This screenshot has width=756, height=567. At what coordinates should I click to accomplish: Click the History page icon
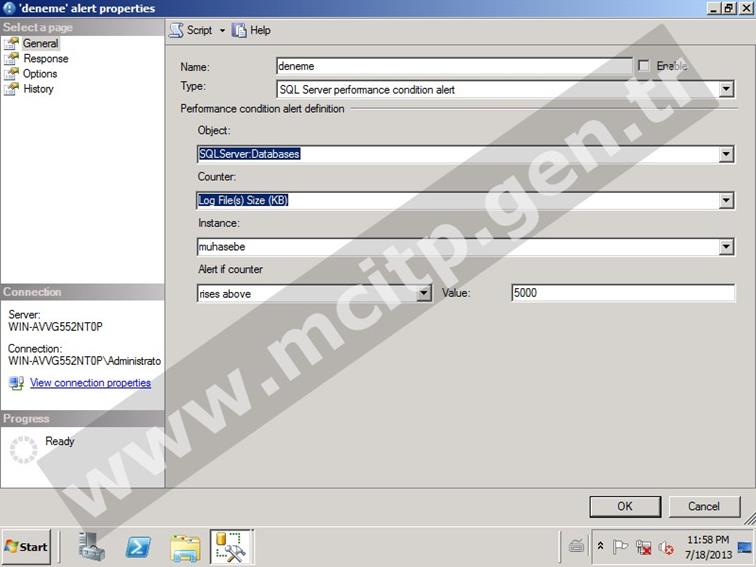(11, 89)
